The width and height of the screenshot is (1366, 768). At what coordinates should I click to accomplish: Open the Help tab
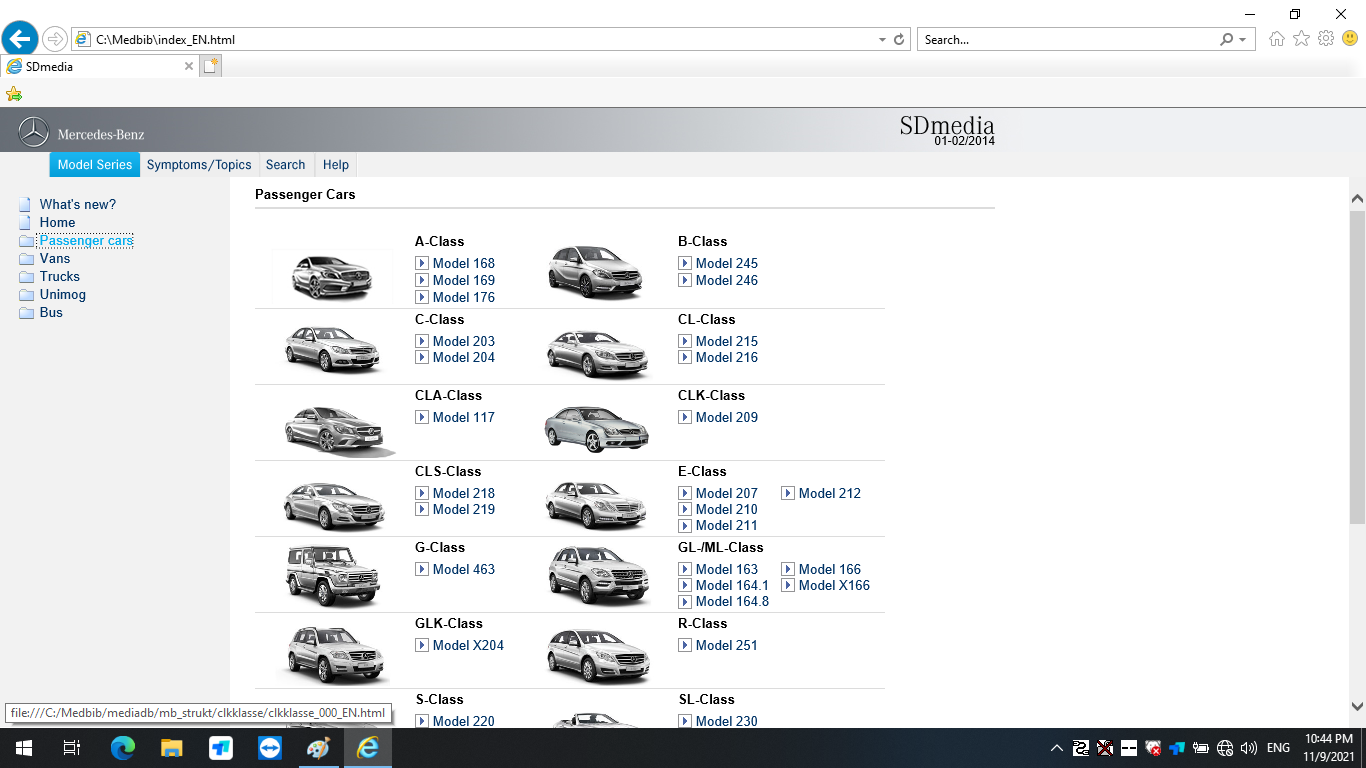(336, 165)
